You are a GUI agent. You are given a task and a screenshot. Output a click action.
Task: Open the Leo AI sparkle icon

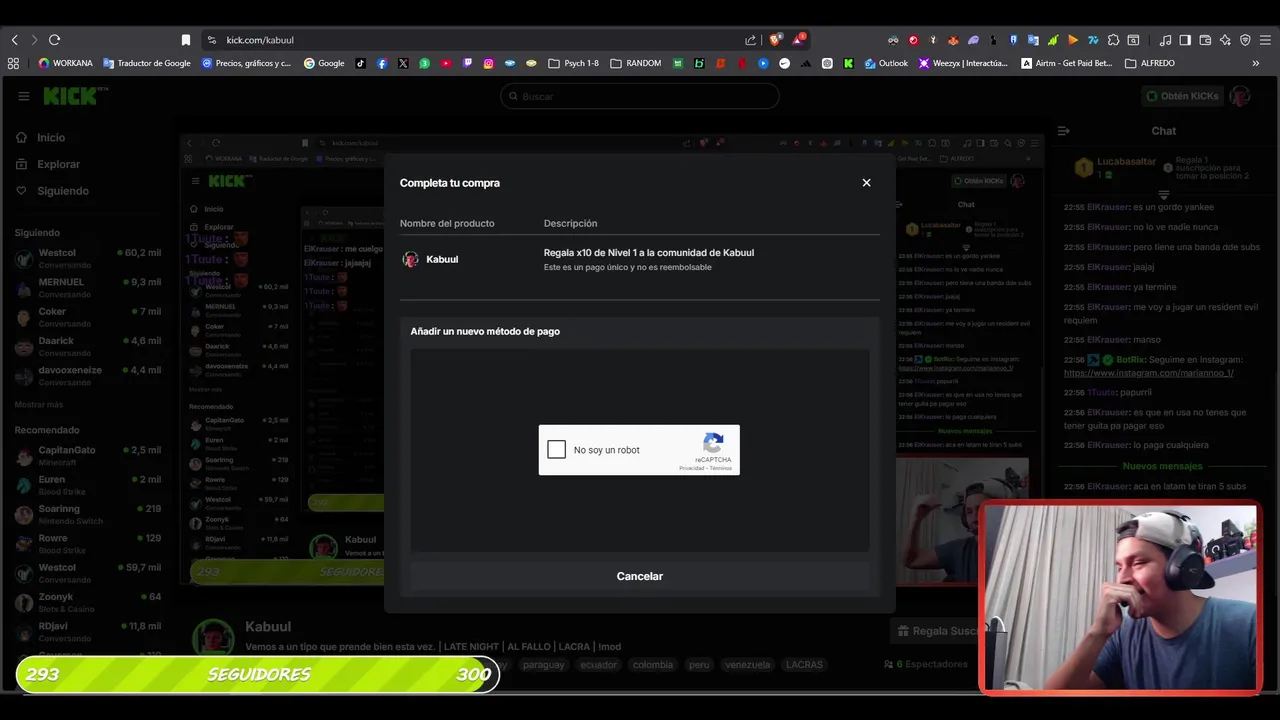coord(1225,40)
